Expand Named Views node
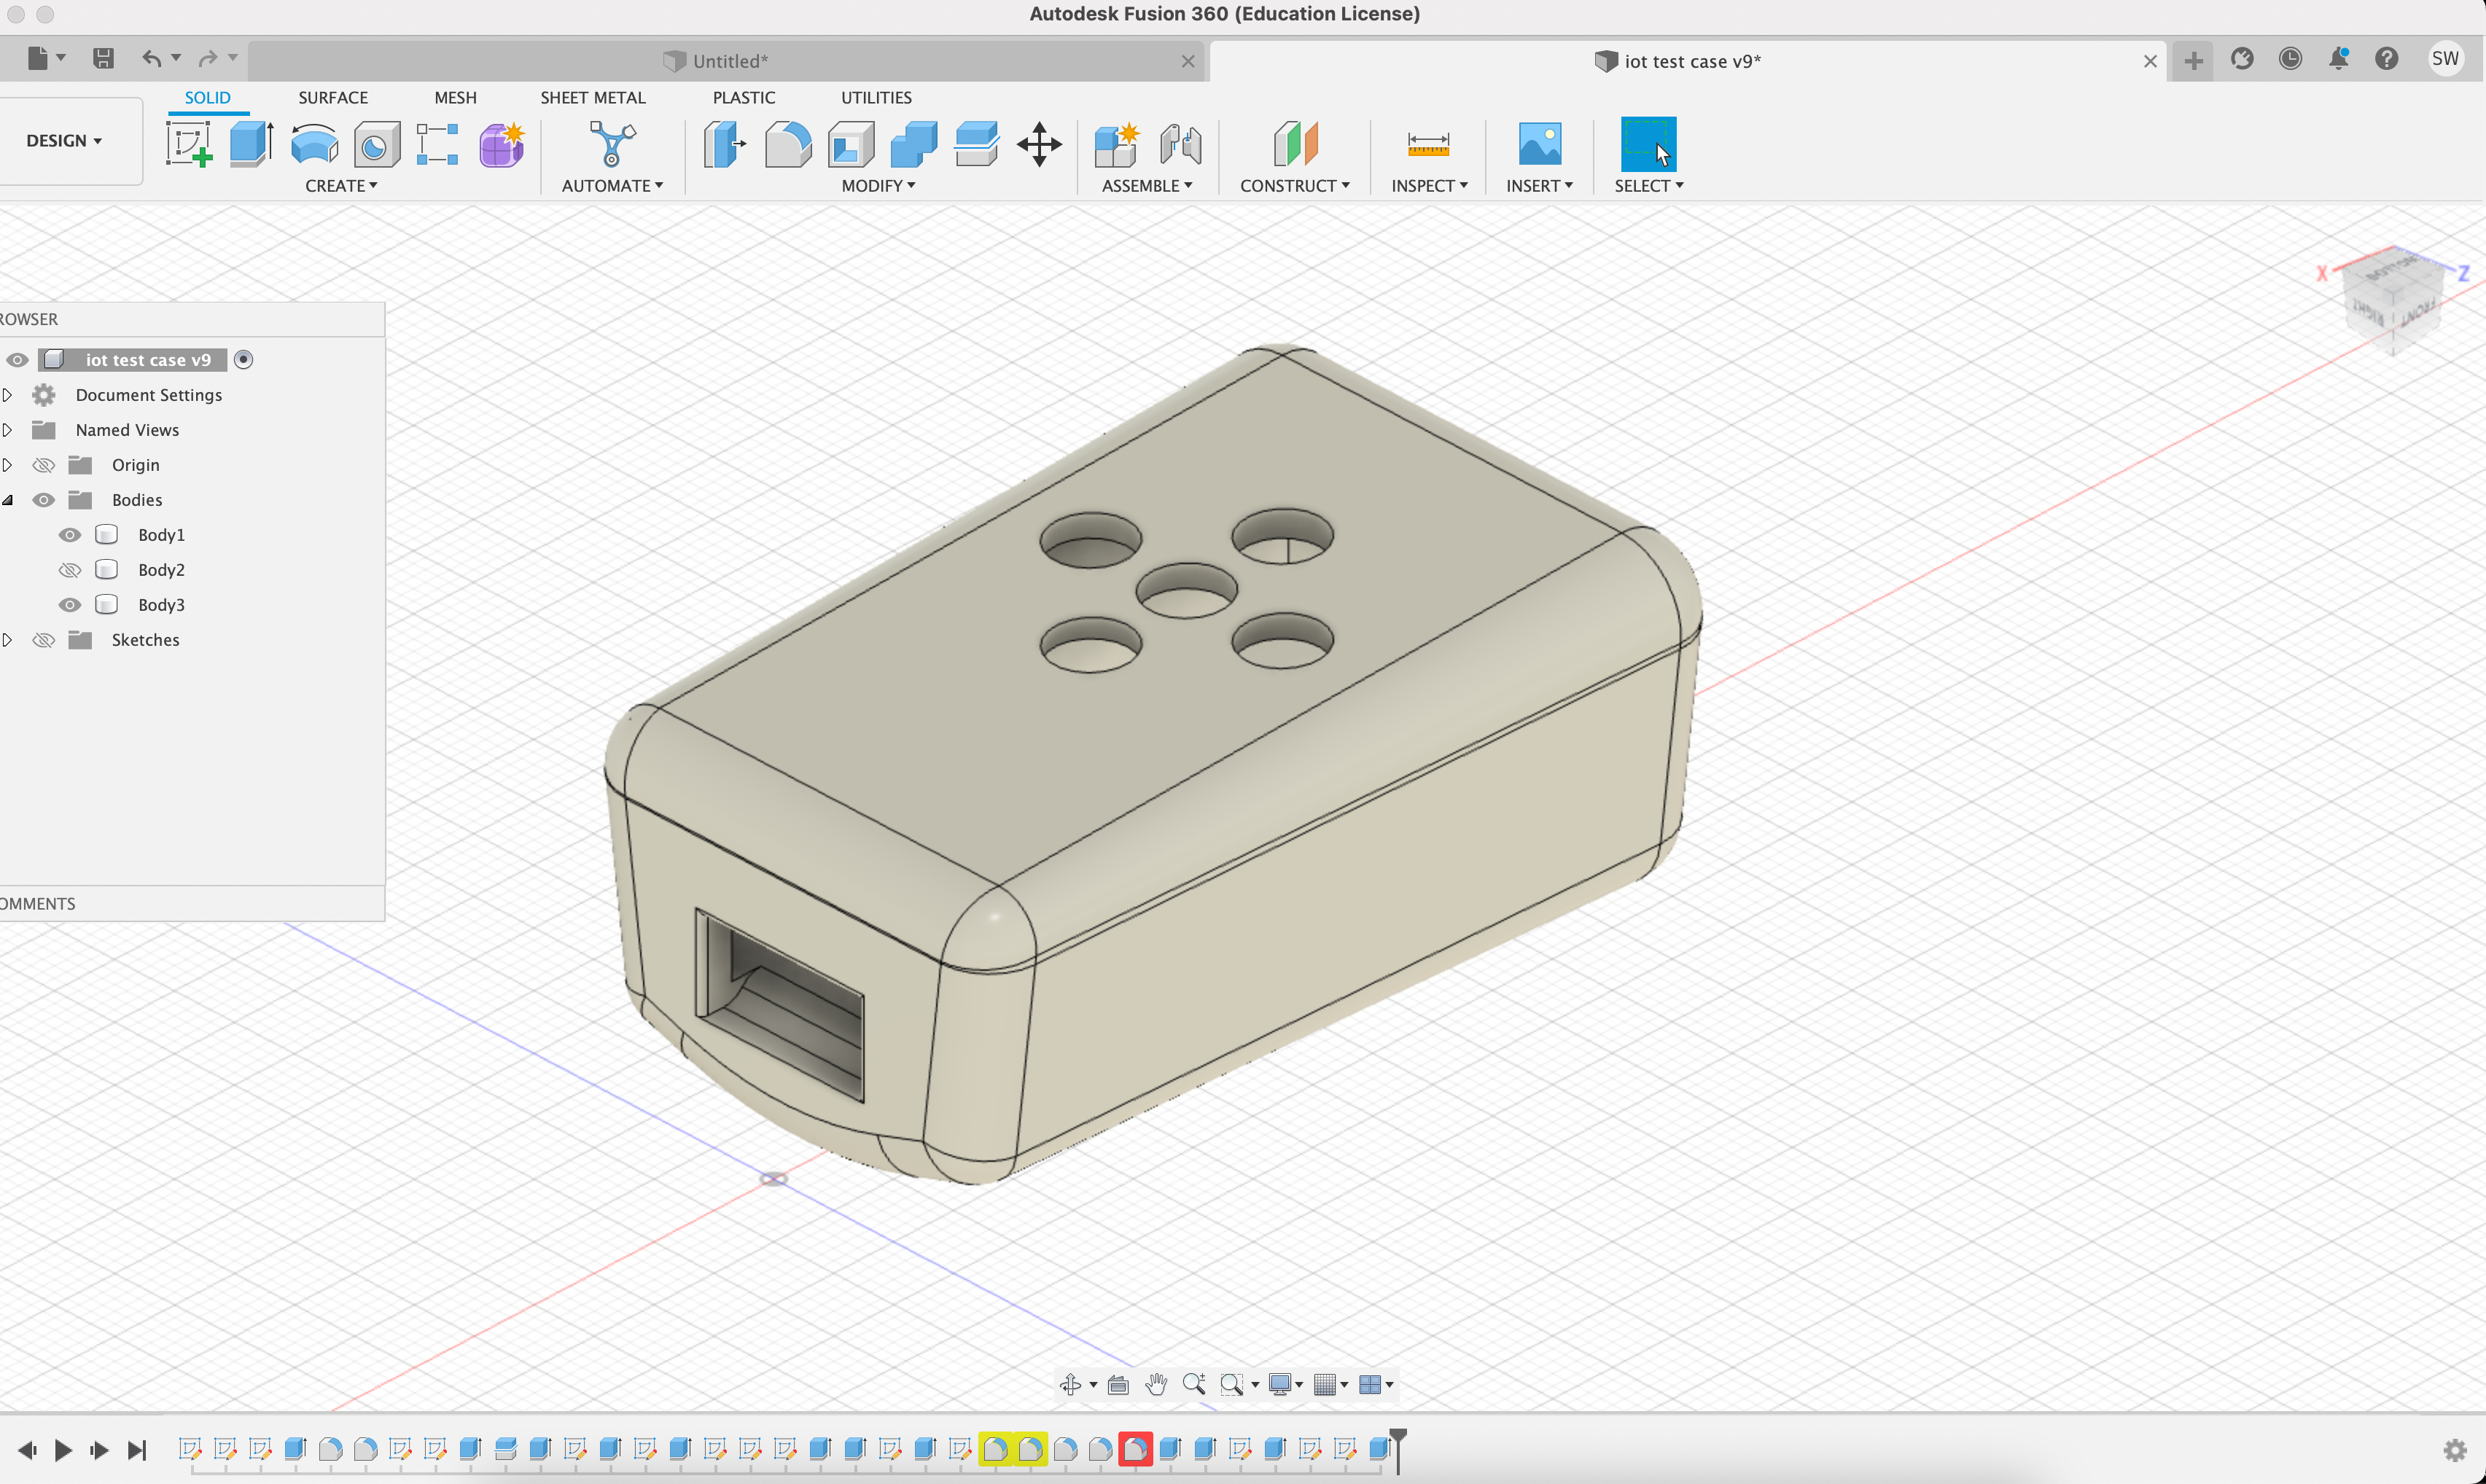The width and height of the screenshot is (2486, 1484). click(7, 430)
